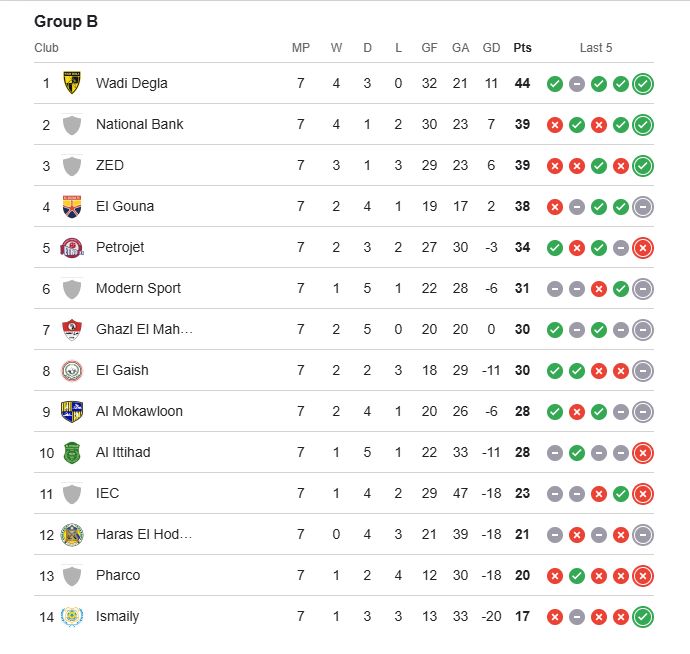The width and height of the screenshot is (690, 654).
Task: Click the Ghazl El Mahalla club crest
Action: (72, 329)
